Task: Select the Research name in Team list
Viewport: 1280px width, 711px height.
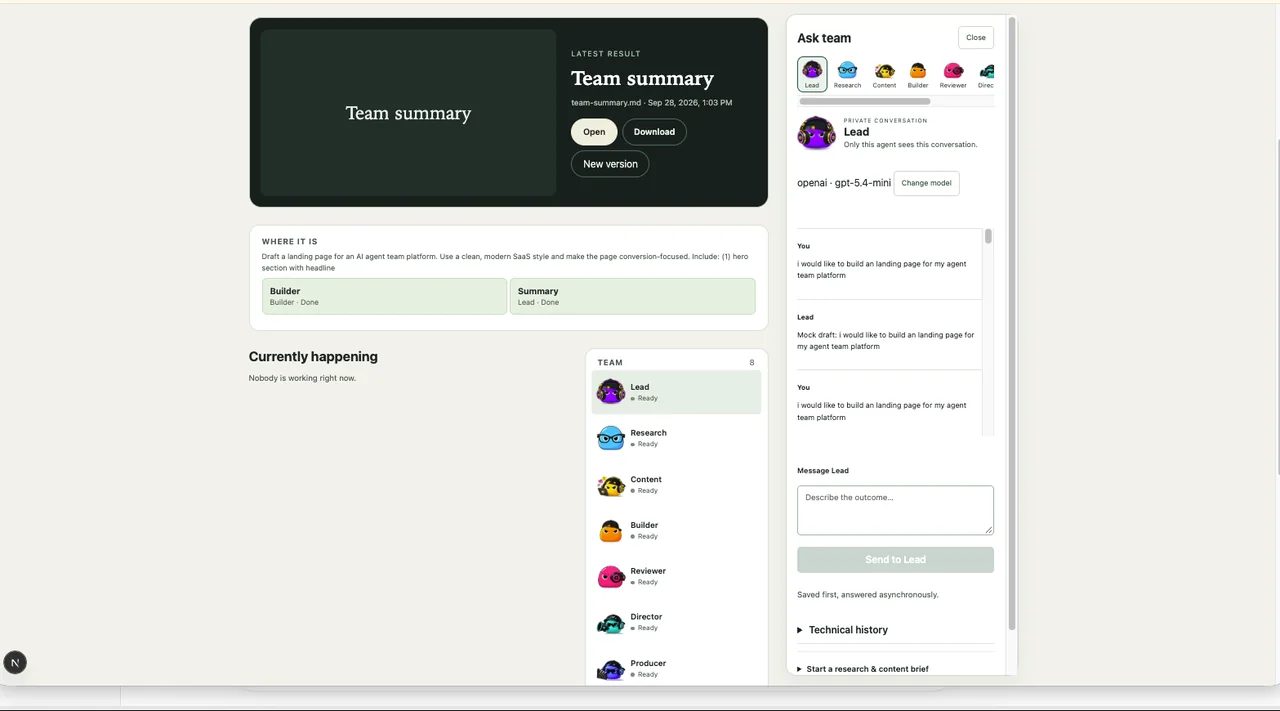Action: click(648, 433)
